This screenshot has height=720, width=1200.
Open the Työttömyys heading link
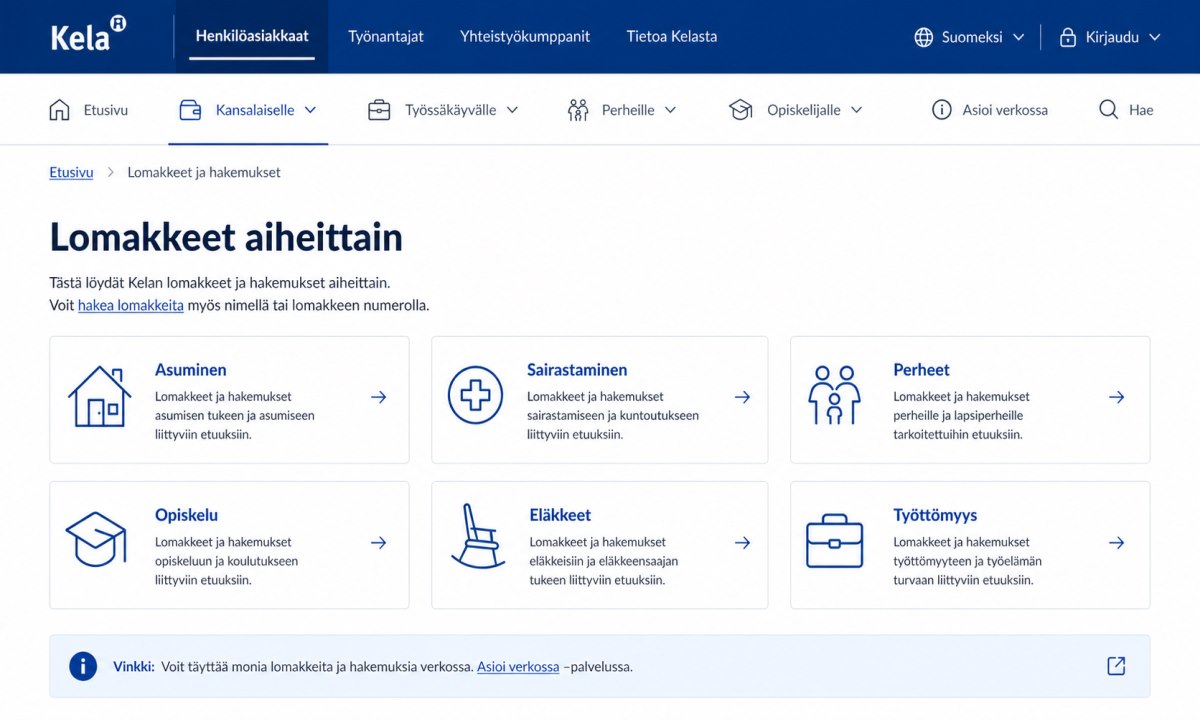click(935, 515)
